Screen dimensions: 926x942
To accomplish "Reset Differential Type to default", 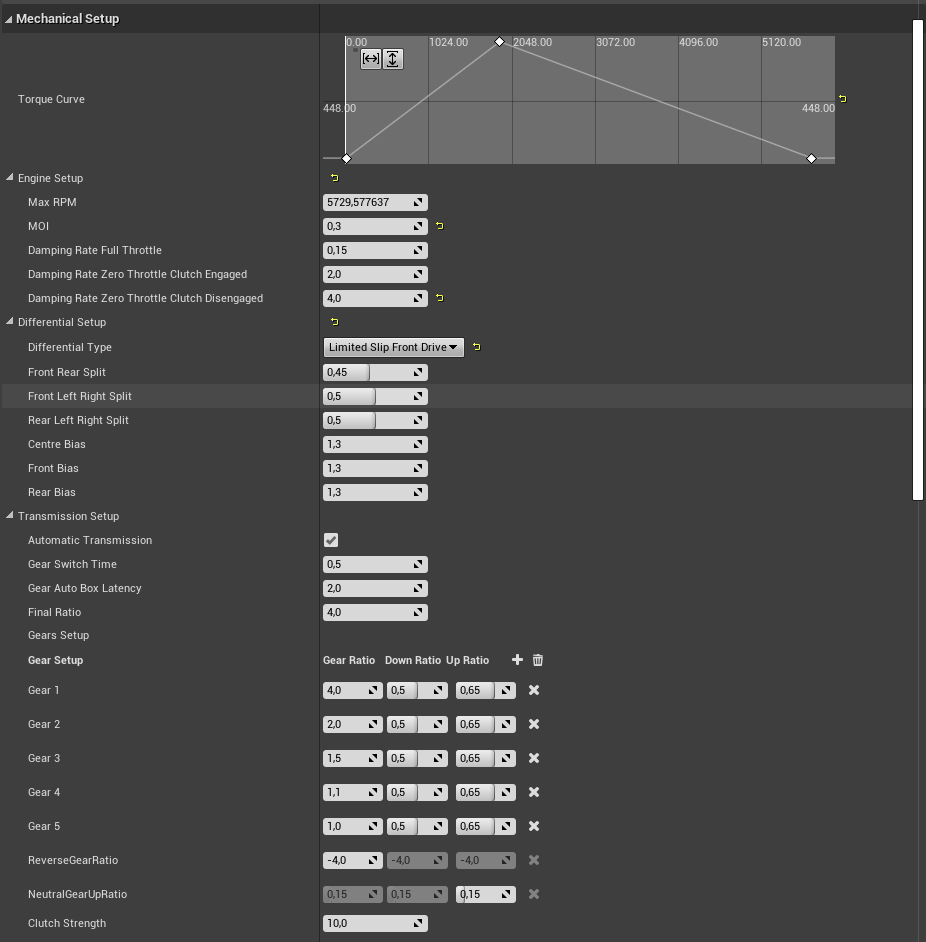I will 477,347.
